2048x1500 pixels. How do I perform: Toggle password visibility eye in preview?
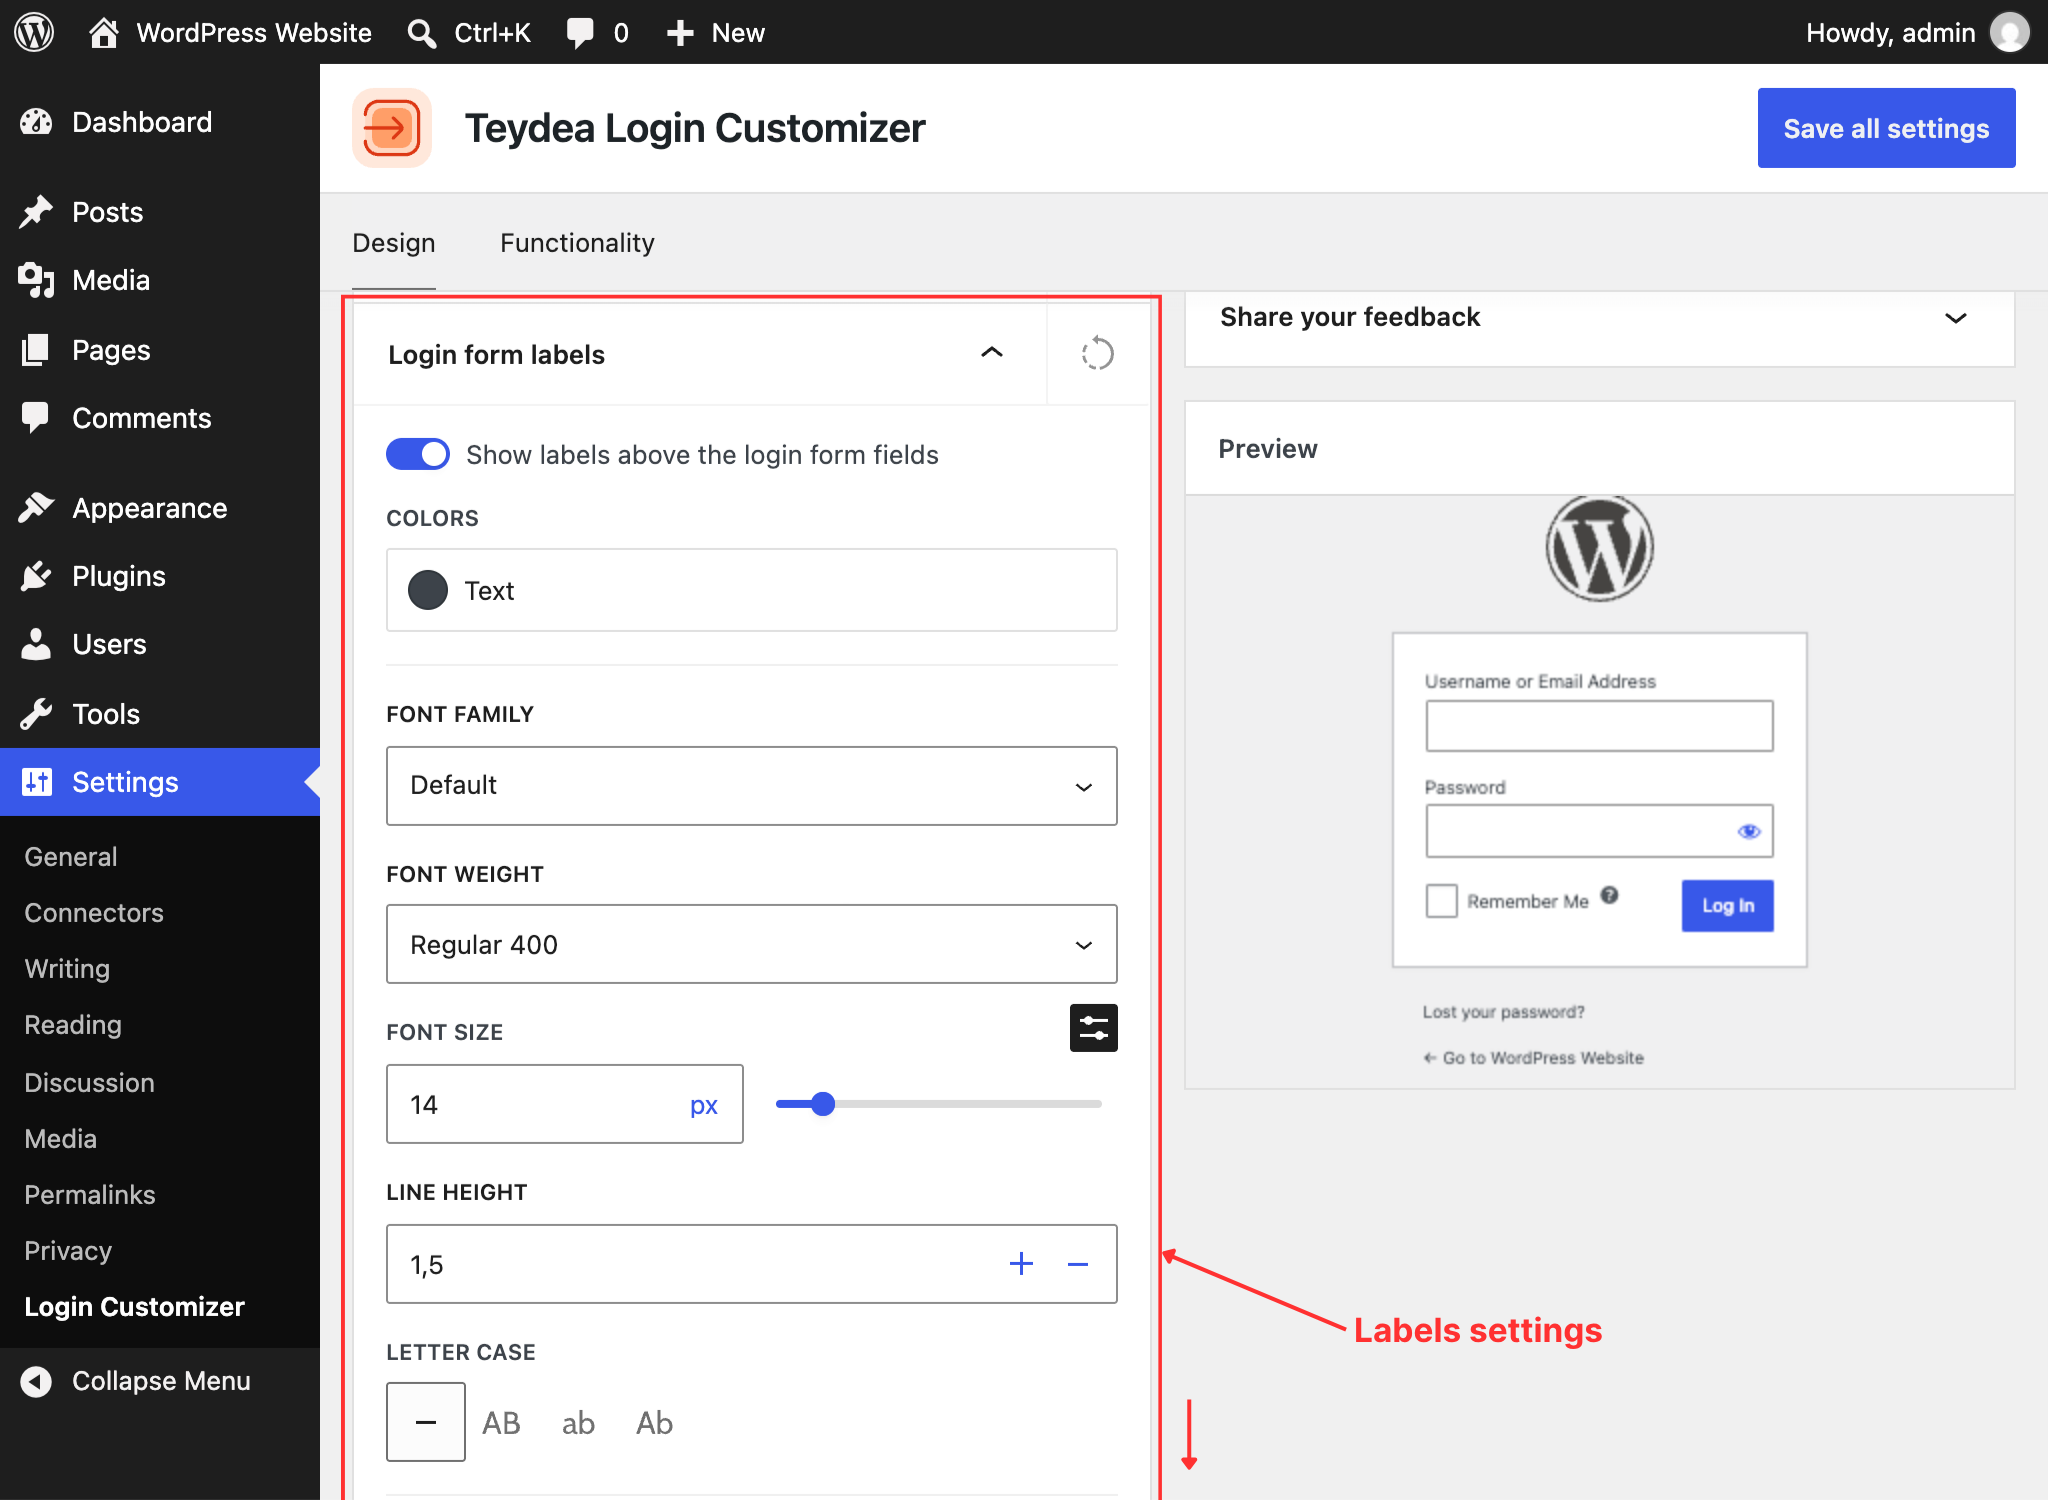[1748, 831]
